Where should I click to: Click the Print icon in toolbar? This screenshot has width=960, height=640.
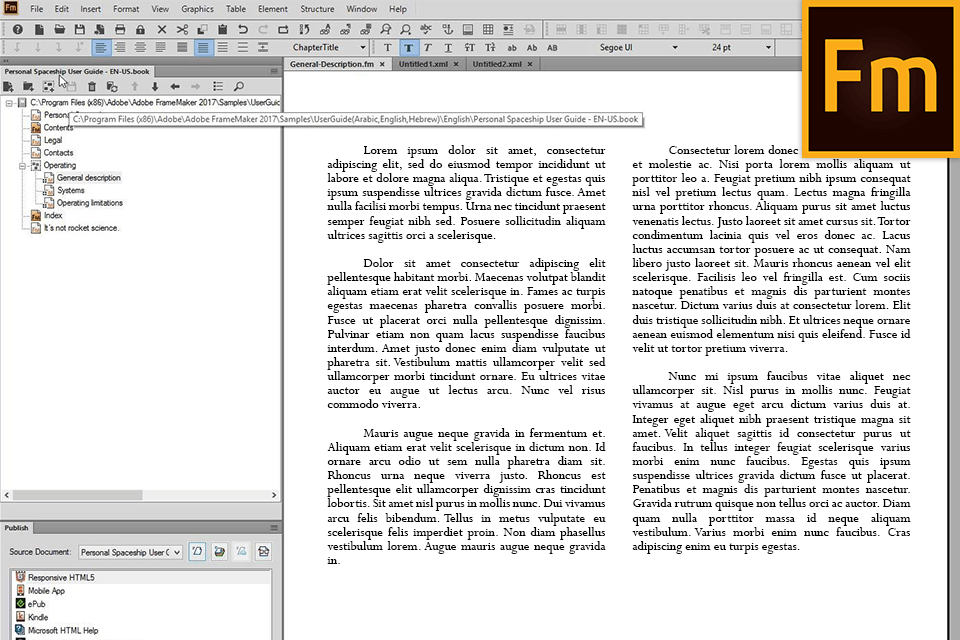coord(120,29)
